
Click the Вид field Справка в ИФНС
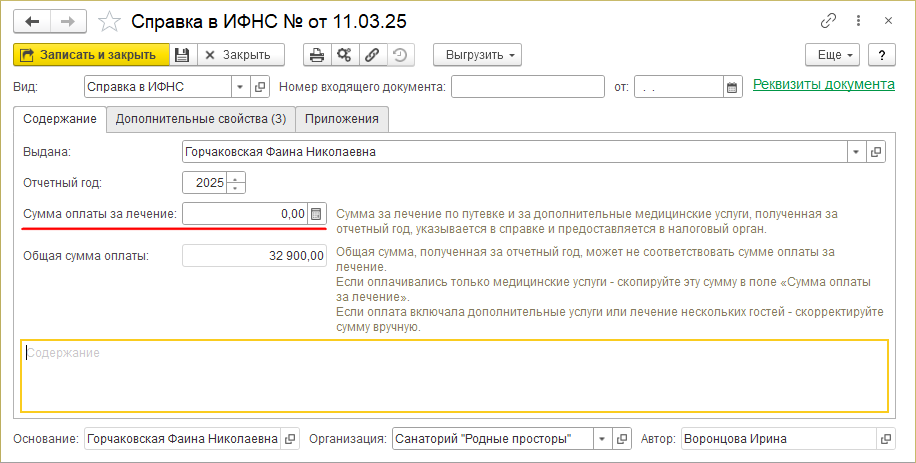[158, 87]
